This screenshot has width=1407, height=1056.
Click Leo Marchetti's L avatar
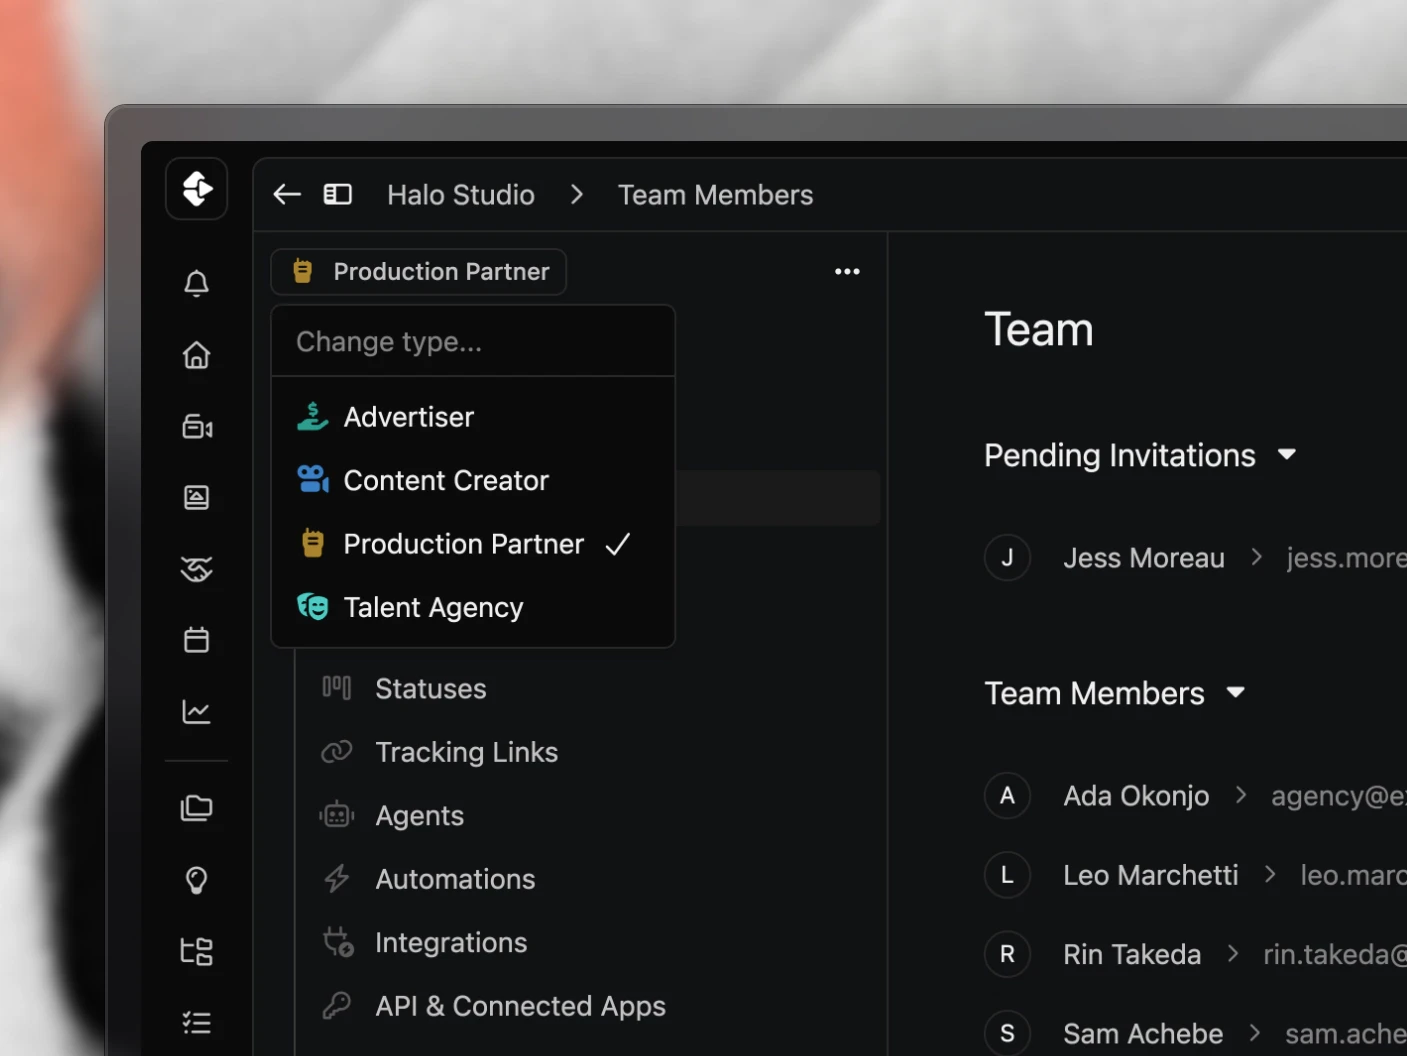coord(1007,875)
